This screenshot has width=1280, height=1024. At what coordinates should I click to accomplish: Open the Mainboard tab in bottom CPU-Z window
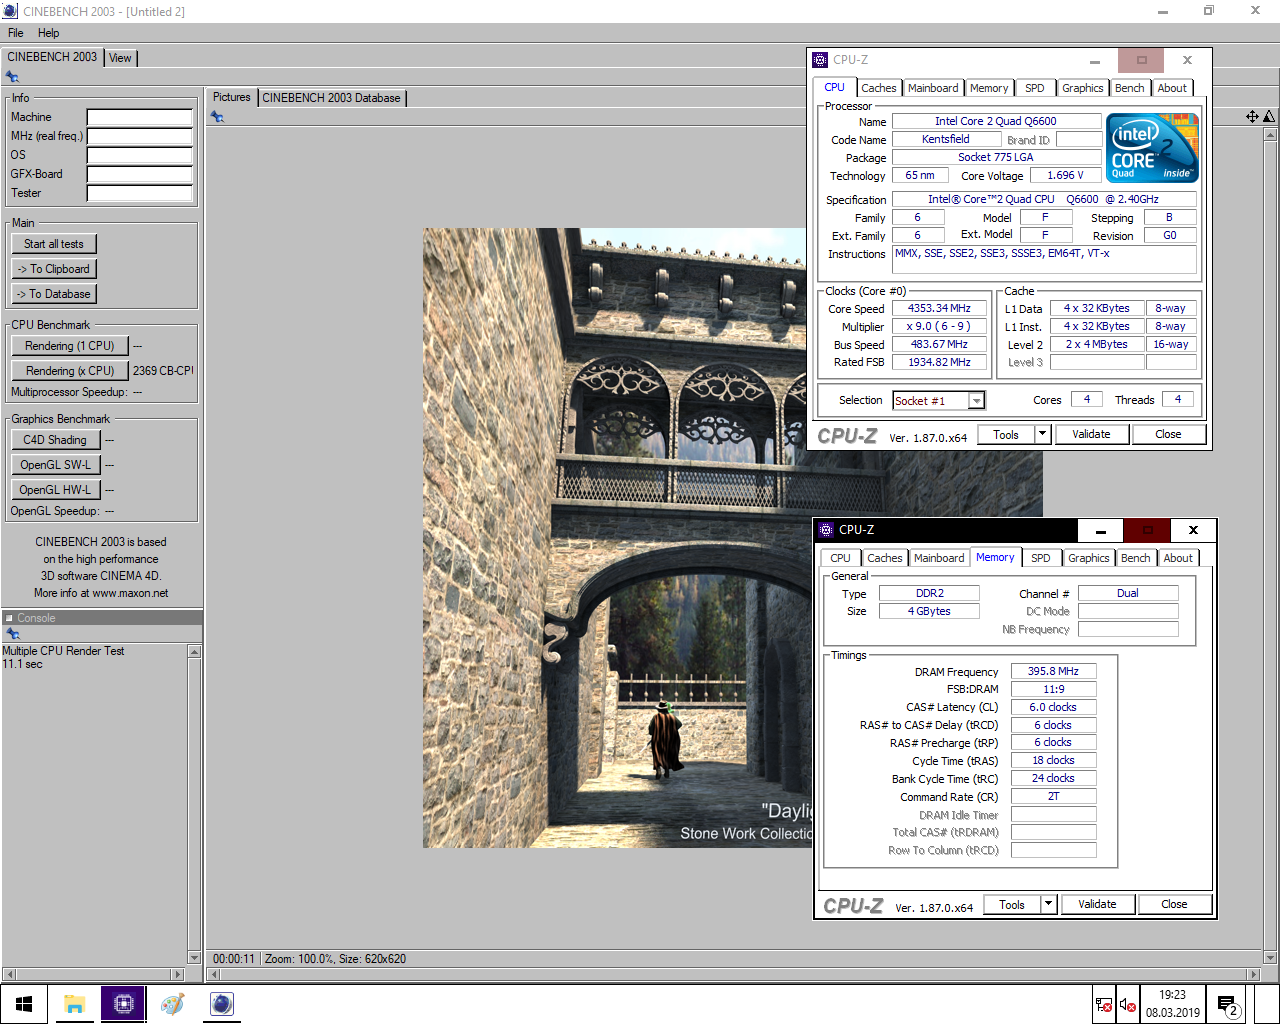(x=939, y=558)
